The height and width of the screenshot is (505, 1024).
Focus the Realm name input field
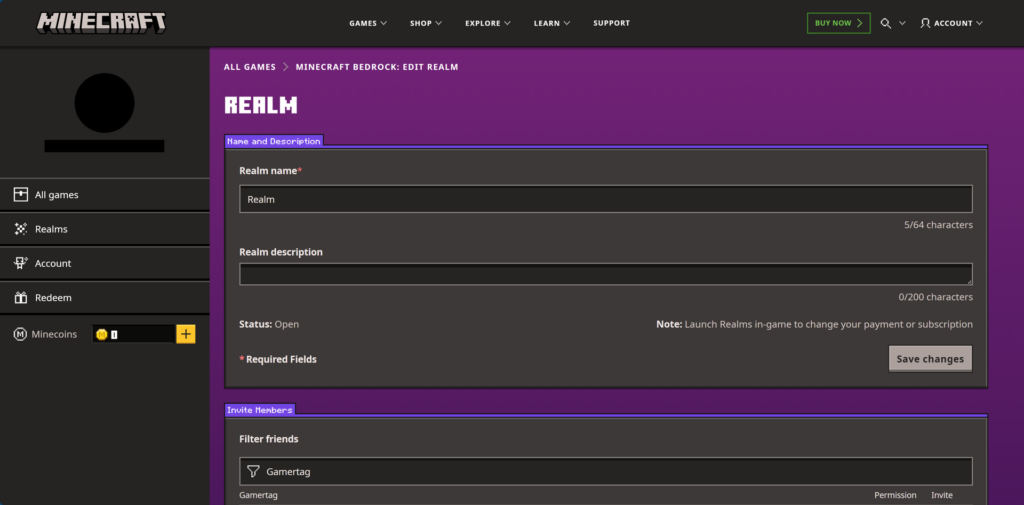click(606, 199)
